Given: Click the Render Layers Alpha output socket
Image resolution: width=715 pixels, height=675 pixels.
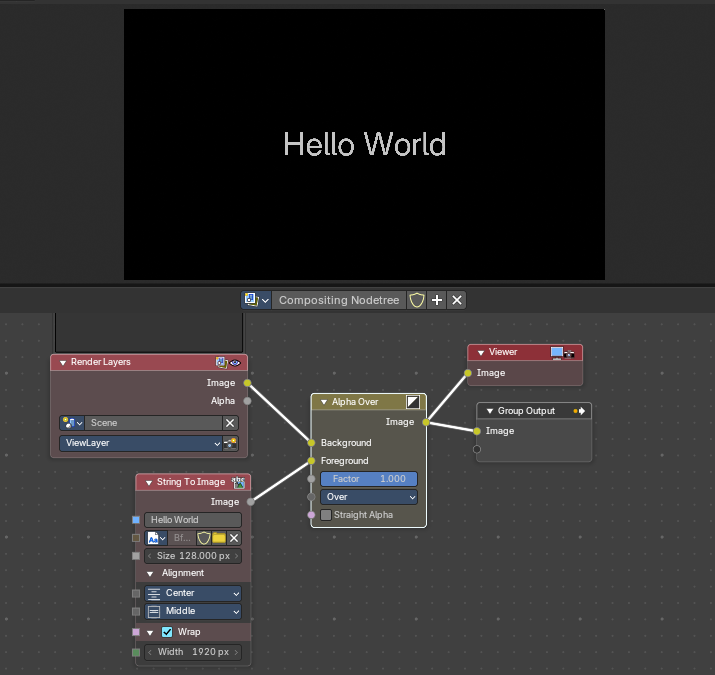Looking at the screenshot, I should 247,401.
